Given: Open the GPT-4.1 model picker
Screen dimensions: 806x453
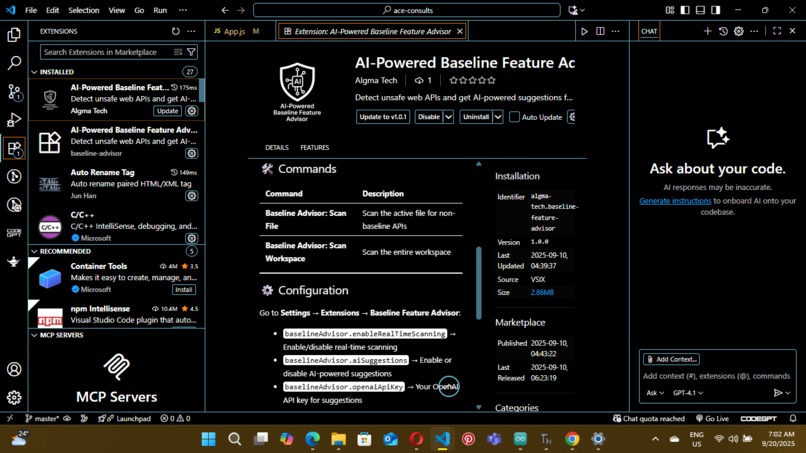Looking at the screenshot, I should [688, 393].
